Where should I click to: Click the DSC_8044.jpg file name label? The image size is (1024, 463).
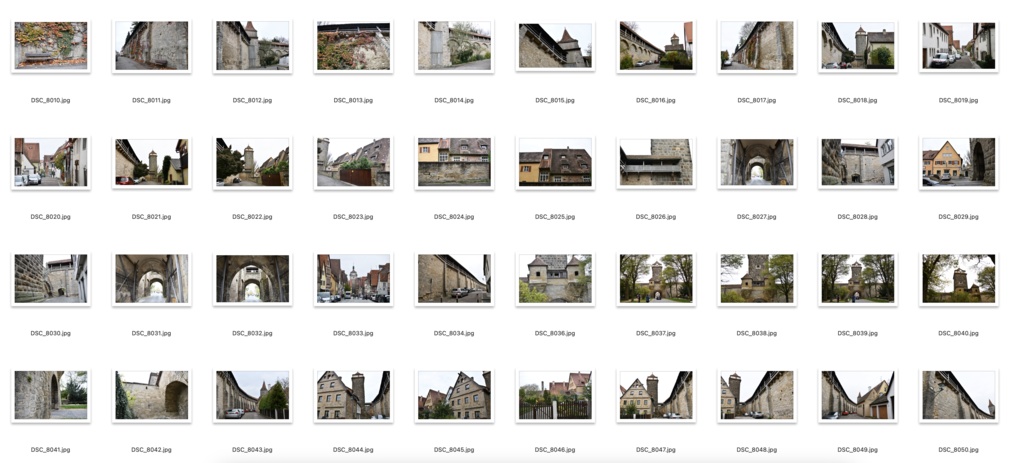pyautogui.click(x=353, y=450)
